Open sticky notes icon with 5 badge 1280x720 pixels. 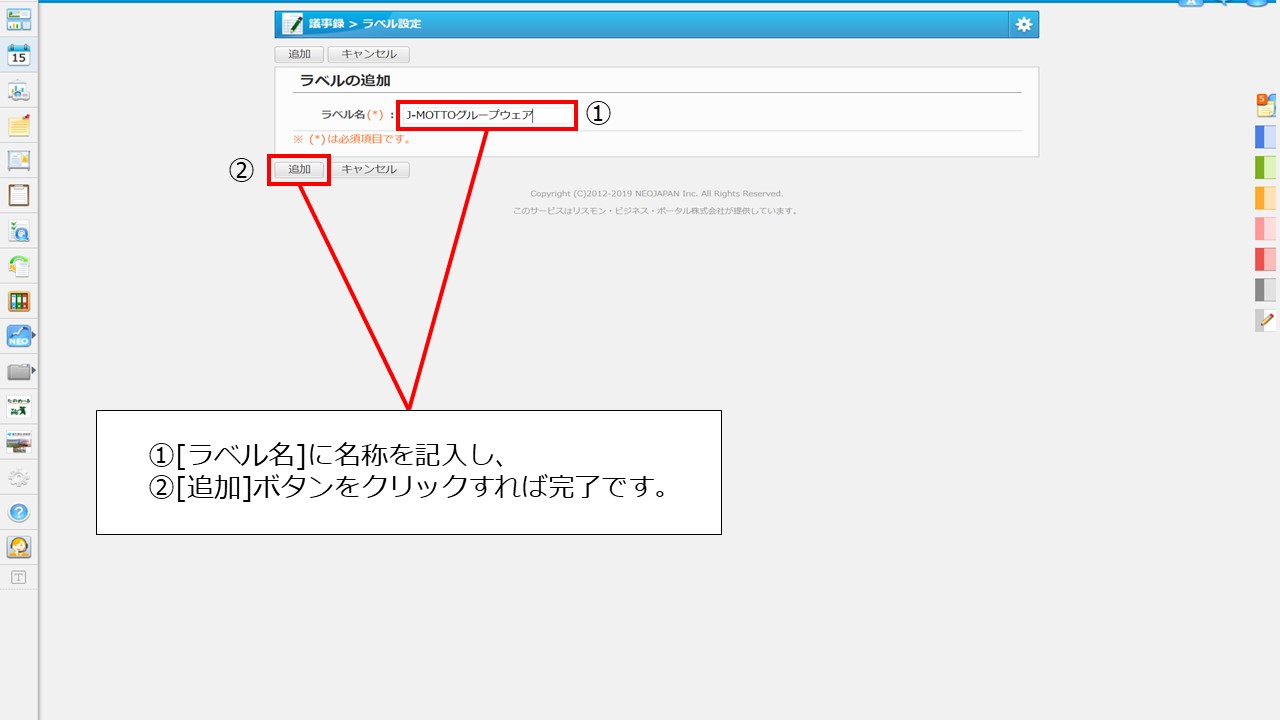click(x=1265, y=104)
